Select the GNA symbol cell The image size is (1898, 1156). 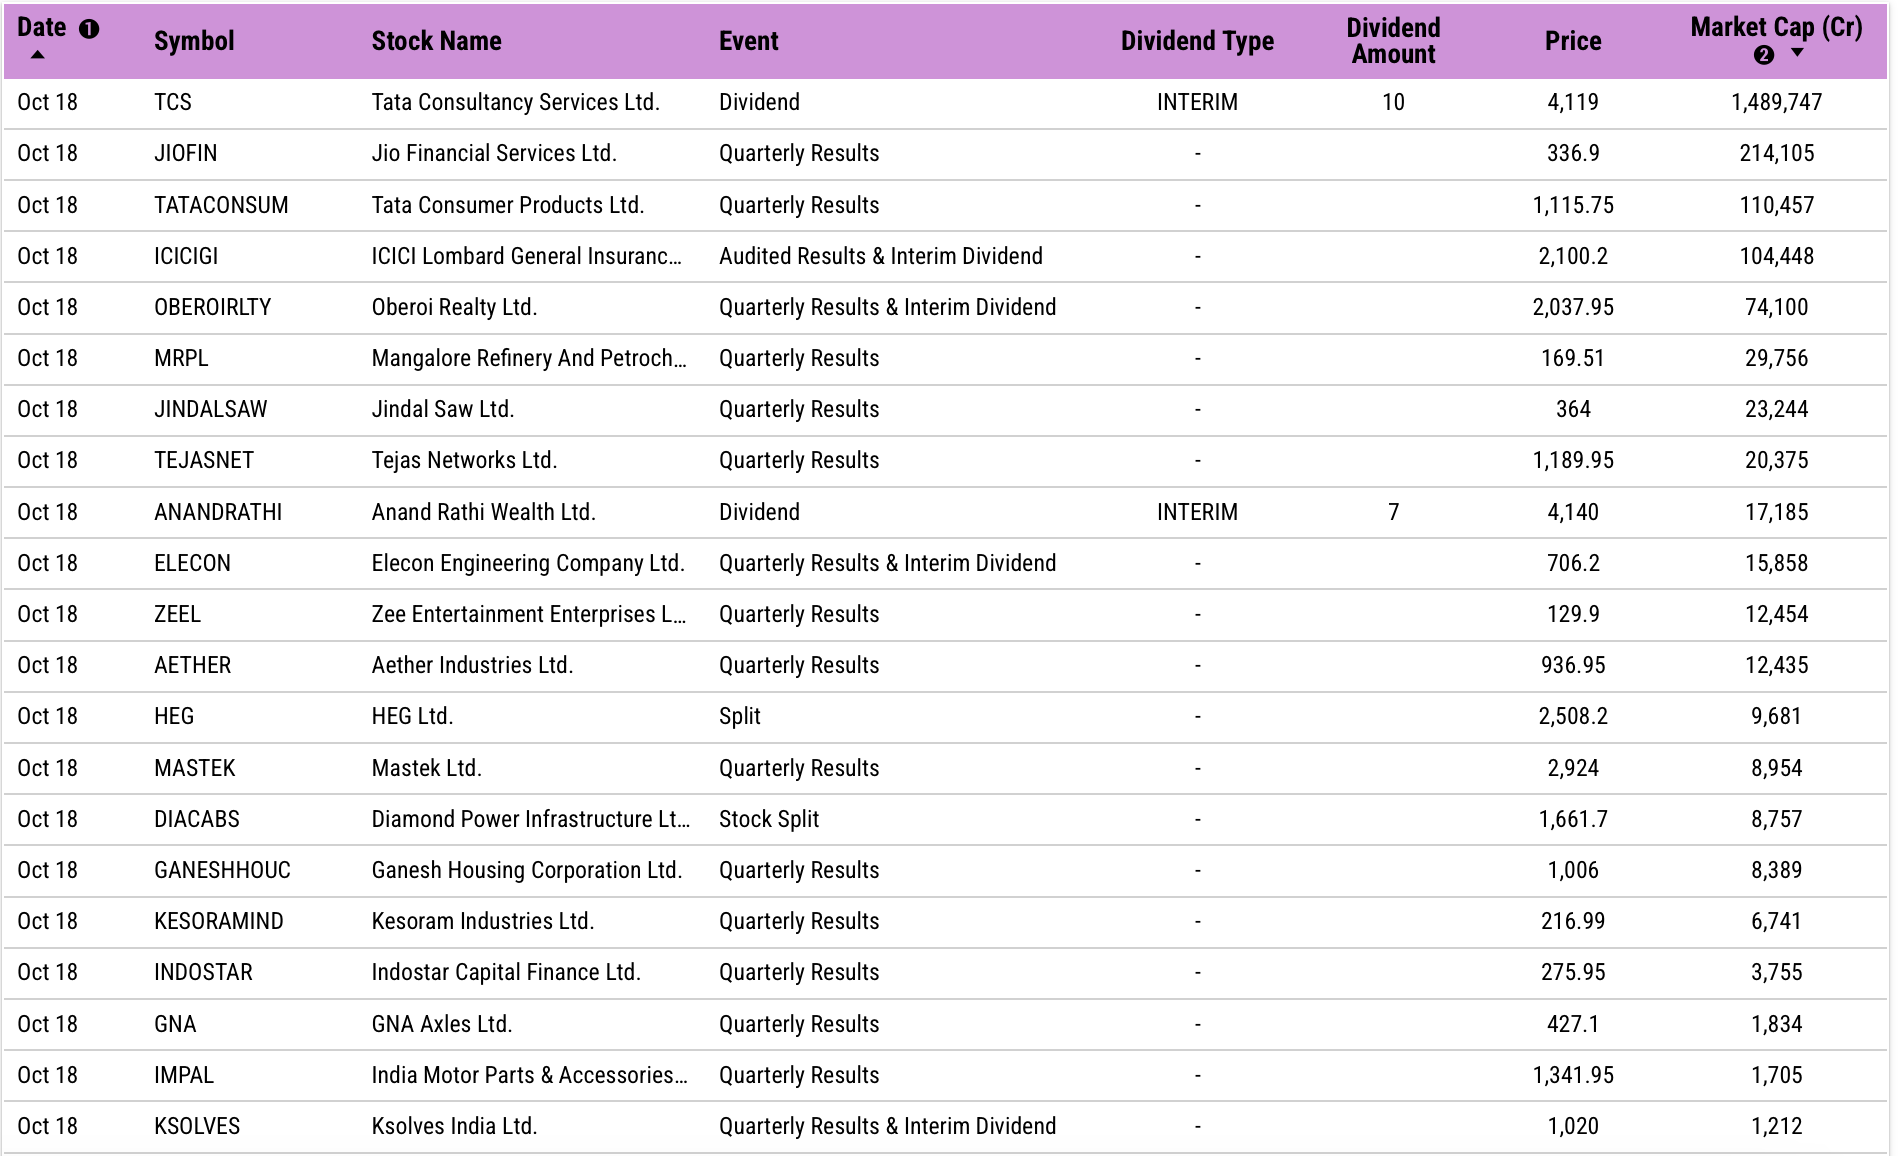[175, 1024]
